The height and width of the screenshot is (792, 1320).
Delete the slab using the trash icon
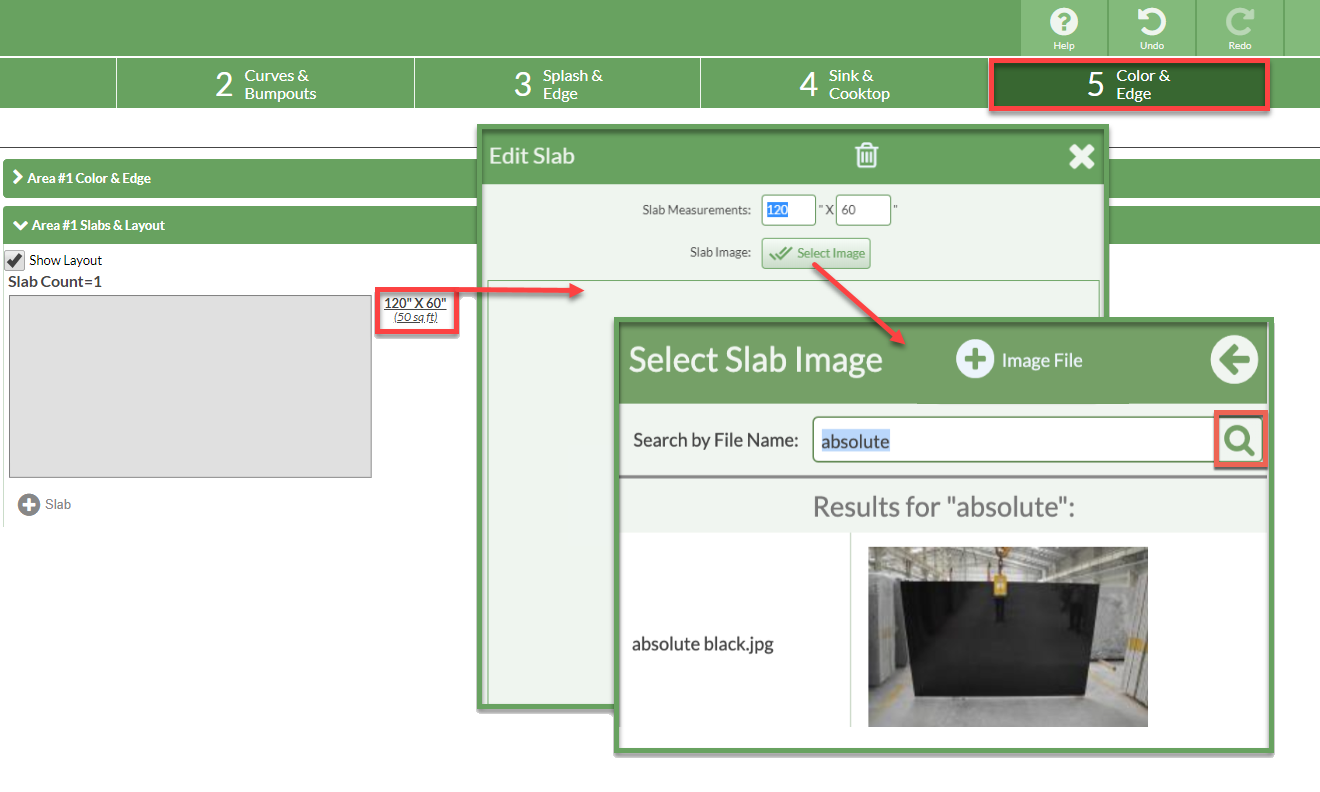[866, 155]
